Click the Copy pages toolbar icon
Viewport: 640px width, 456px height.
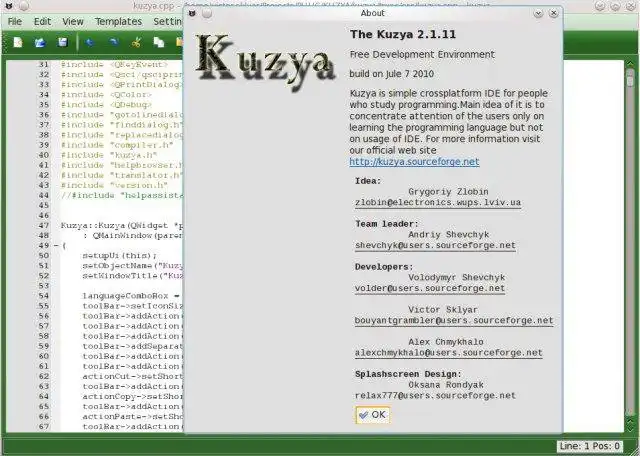pos(159,42)
